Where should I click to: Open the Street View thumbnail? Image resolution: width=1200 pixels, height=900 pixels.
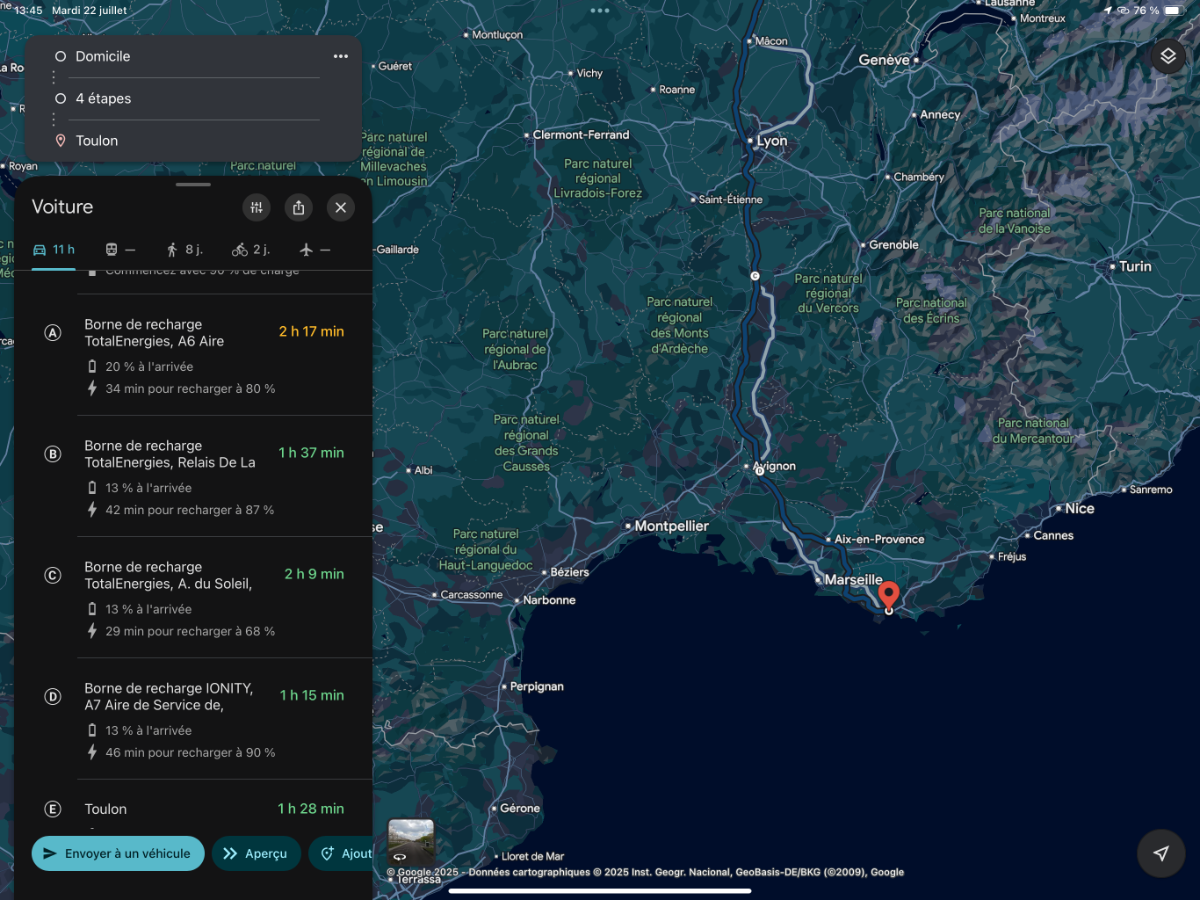click(x=411, y=842)
